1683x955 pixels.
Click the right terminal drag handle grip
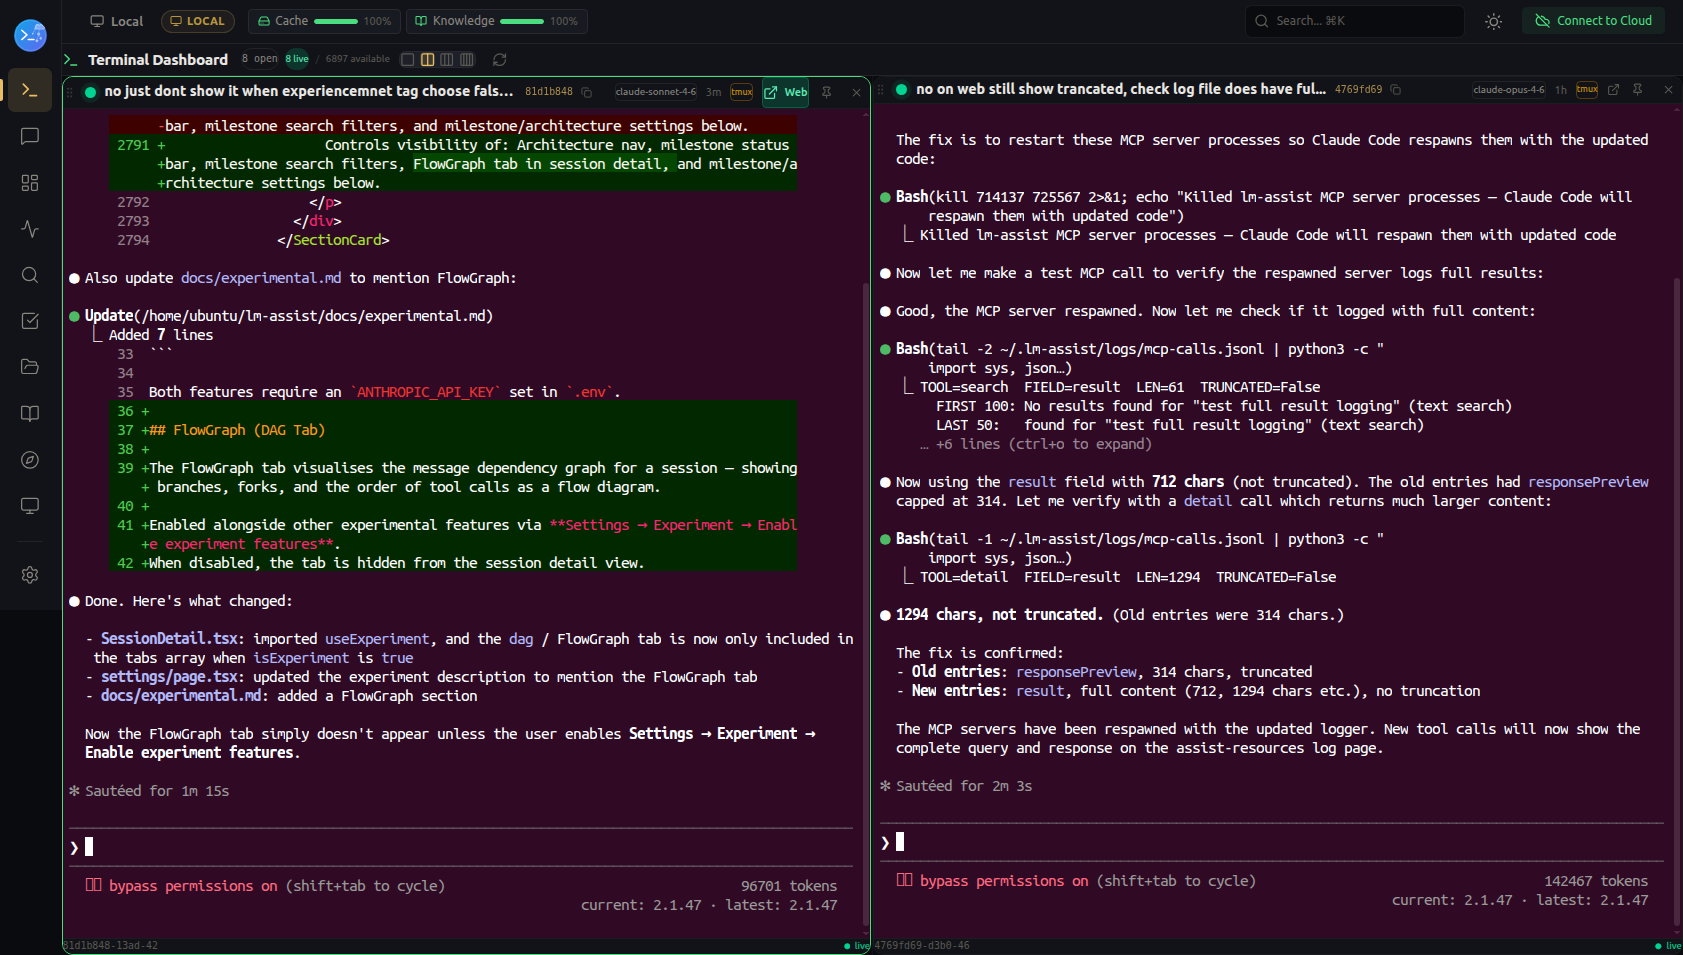(881, 90)
